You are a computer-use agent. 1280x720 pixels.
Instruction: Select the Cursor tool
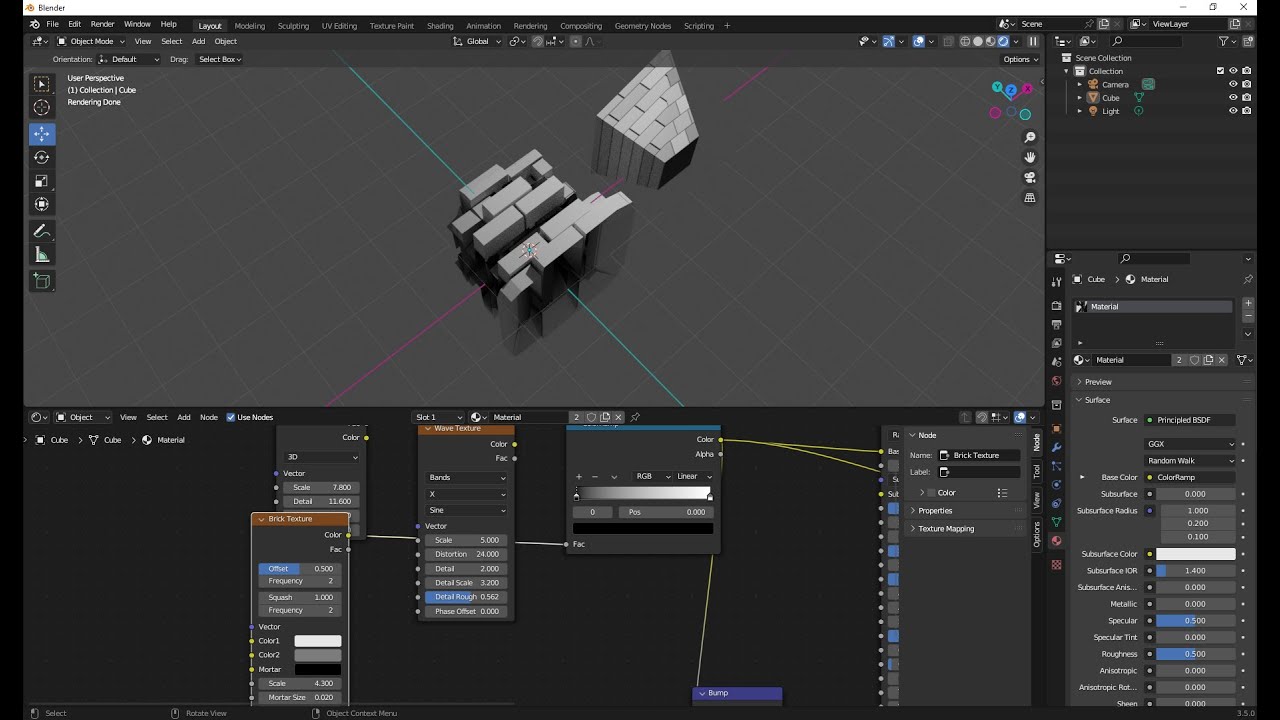(x=41, y=108)
